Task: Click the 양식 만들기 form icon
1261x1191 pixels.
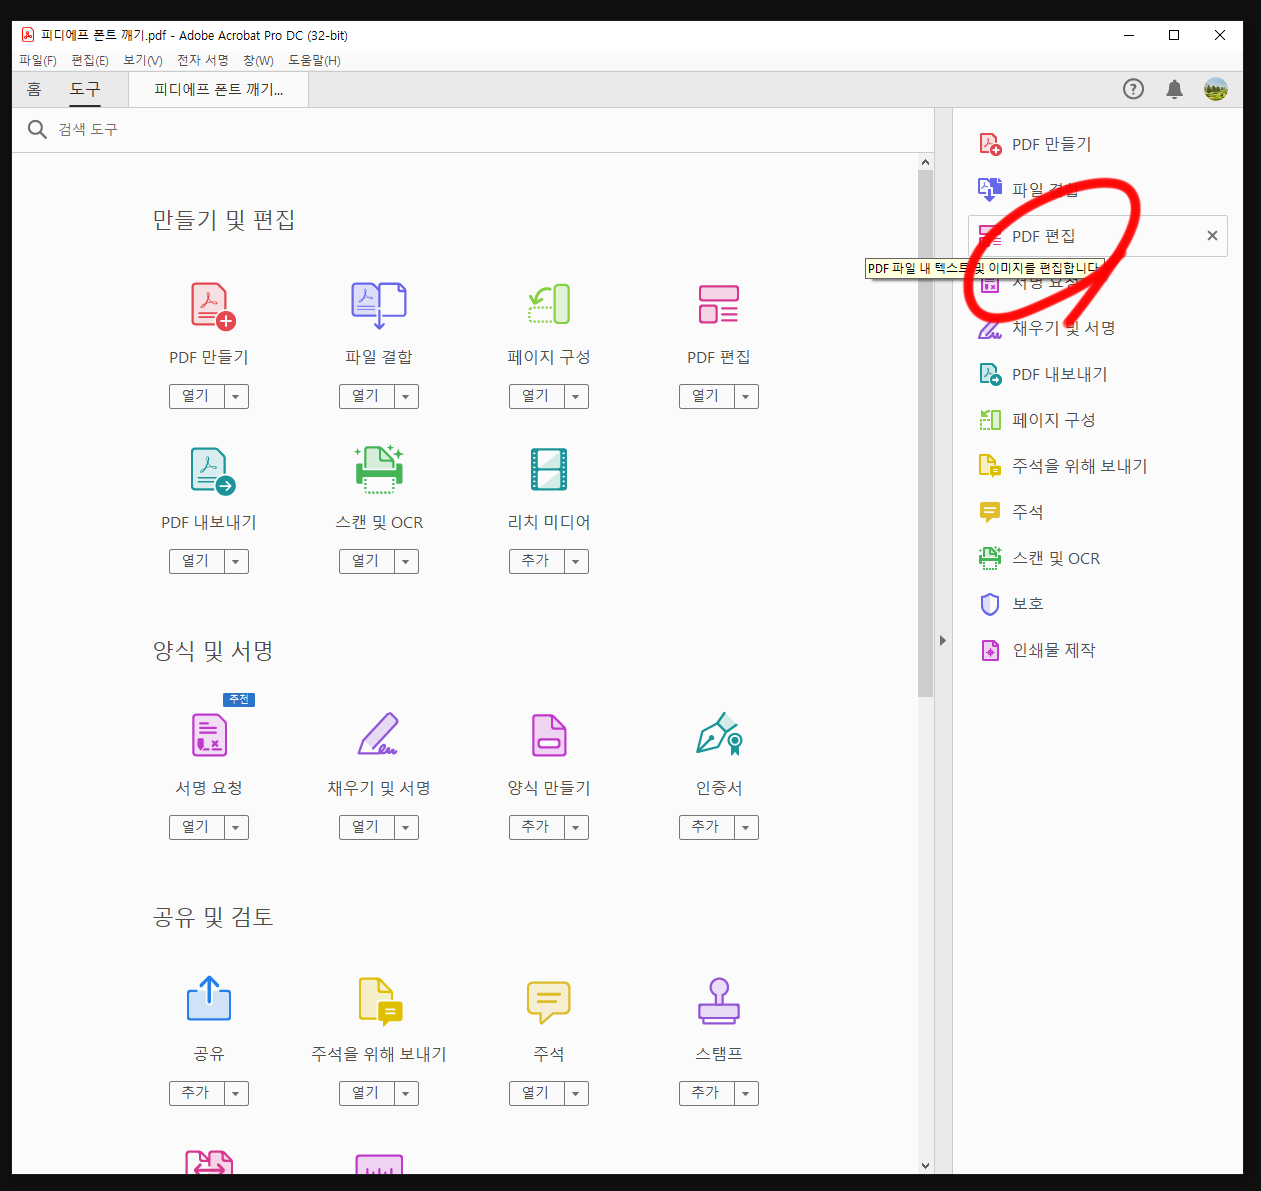Action: [x=549, y=735]
